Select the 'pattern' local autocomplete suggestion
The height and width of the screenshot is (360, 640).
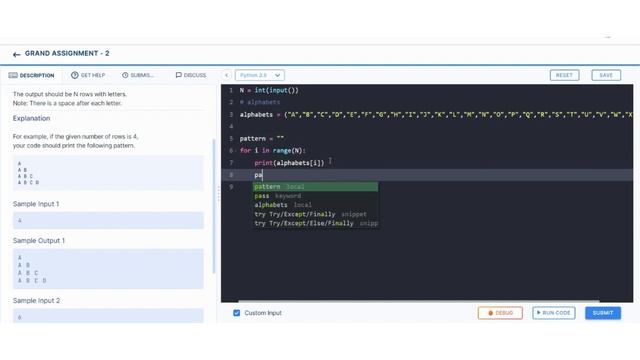point(315,187)
